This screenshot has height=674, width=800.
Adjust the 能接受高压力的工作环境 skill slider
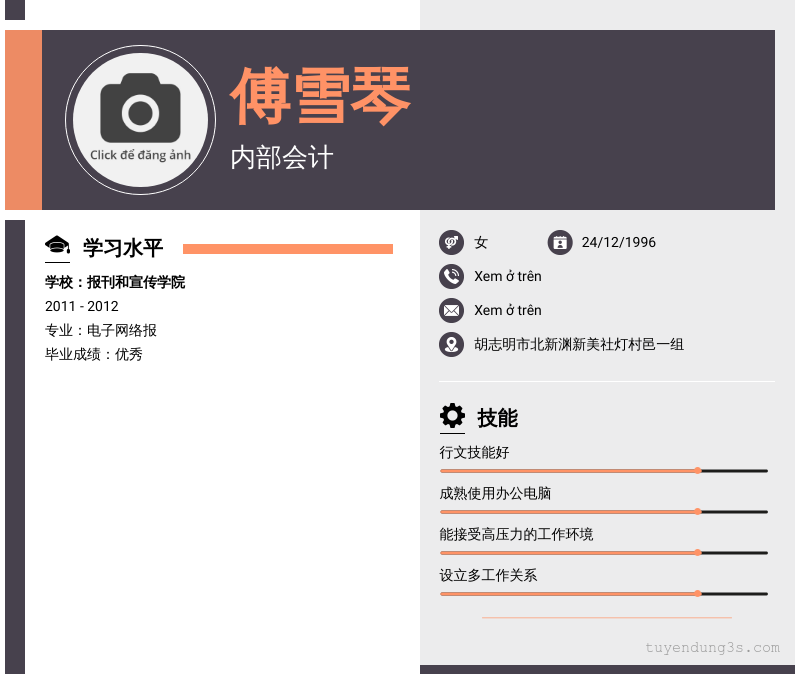pos(697,552)
